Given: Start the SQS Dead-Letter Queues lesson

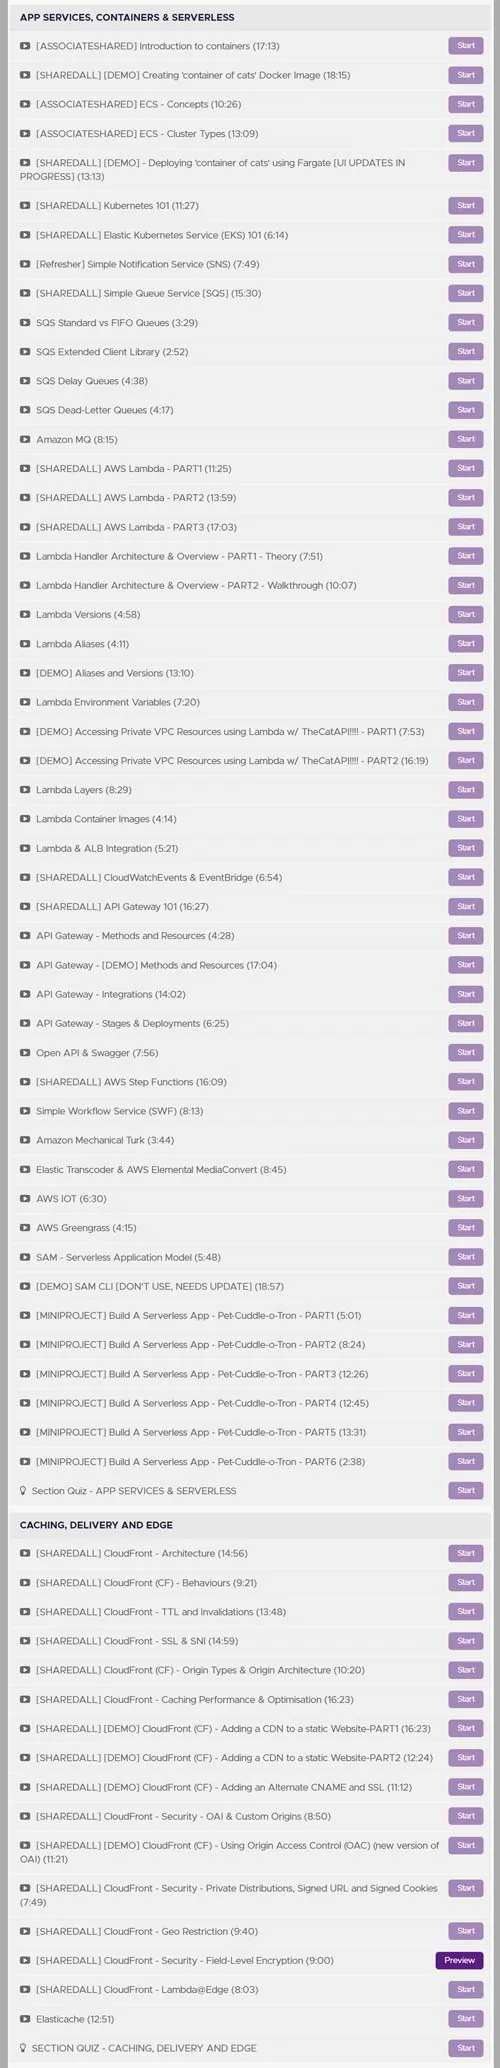Looking at the screenshot, I should 466,410.
